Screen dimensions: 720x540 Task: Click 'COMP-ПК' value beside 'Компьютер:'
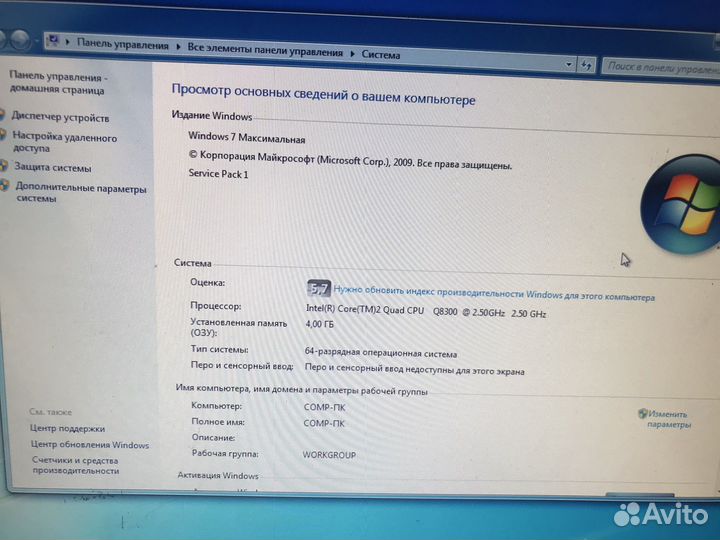pyautogui.click(x=324, y=407)
